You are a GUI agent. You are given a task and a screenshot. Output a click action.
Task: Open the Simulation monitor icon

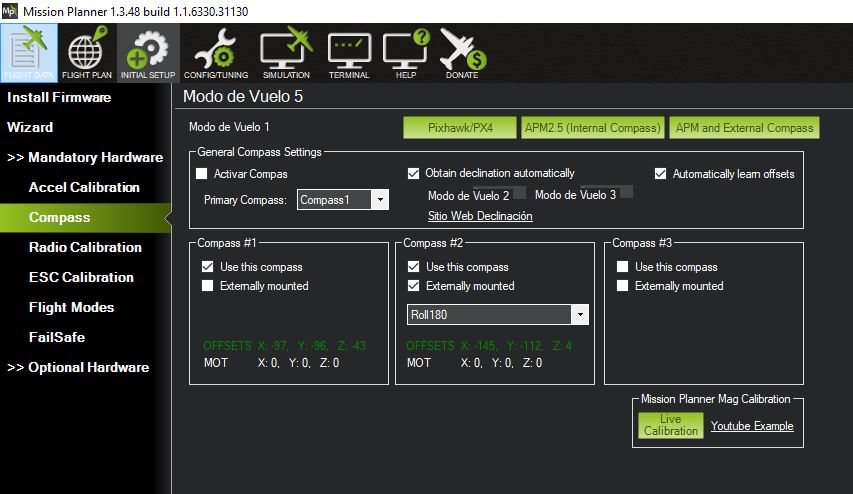285,52
